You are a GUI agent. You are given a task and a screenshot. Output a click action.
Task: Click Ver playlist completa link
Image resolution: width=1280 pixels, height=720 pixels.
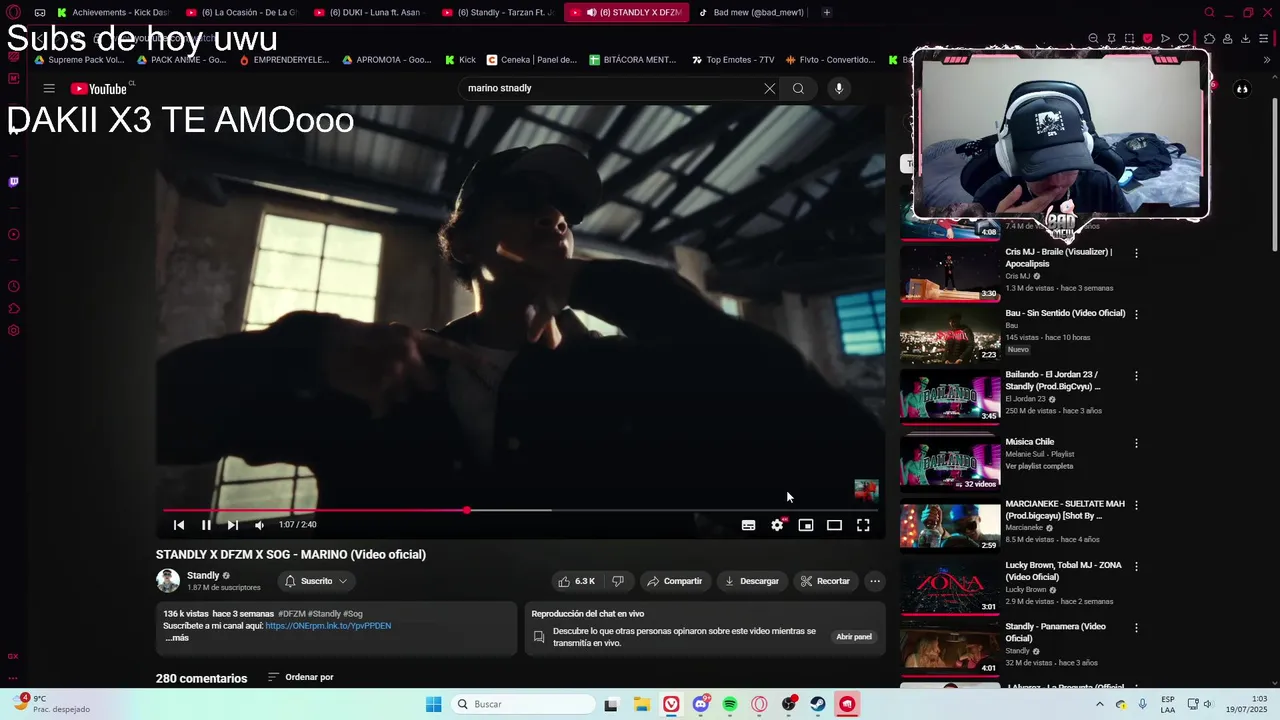click(1039, 466)
